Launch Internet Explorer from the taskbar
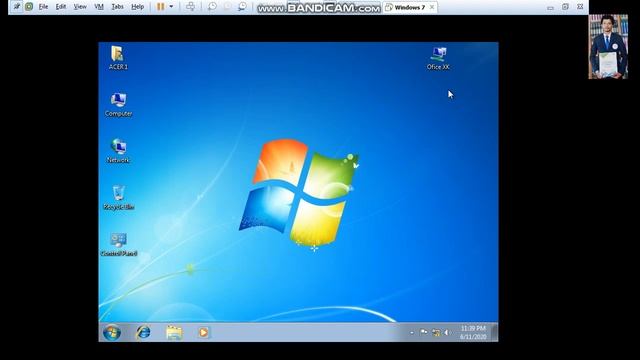This screenshot has height=360, width=640. (143, 333)
